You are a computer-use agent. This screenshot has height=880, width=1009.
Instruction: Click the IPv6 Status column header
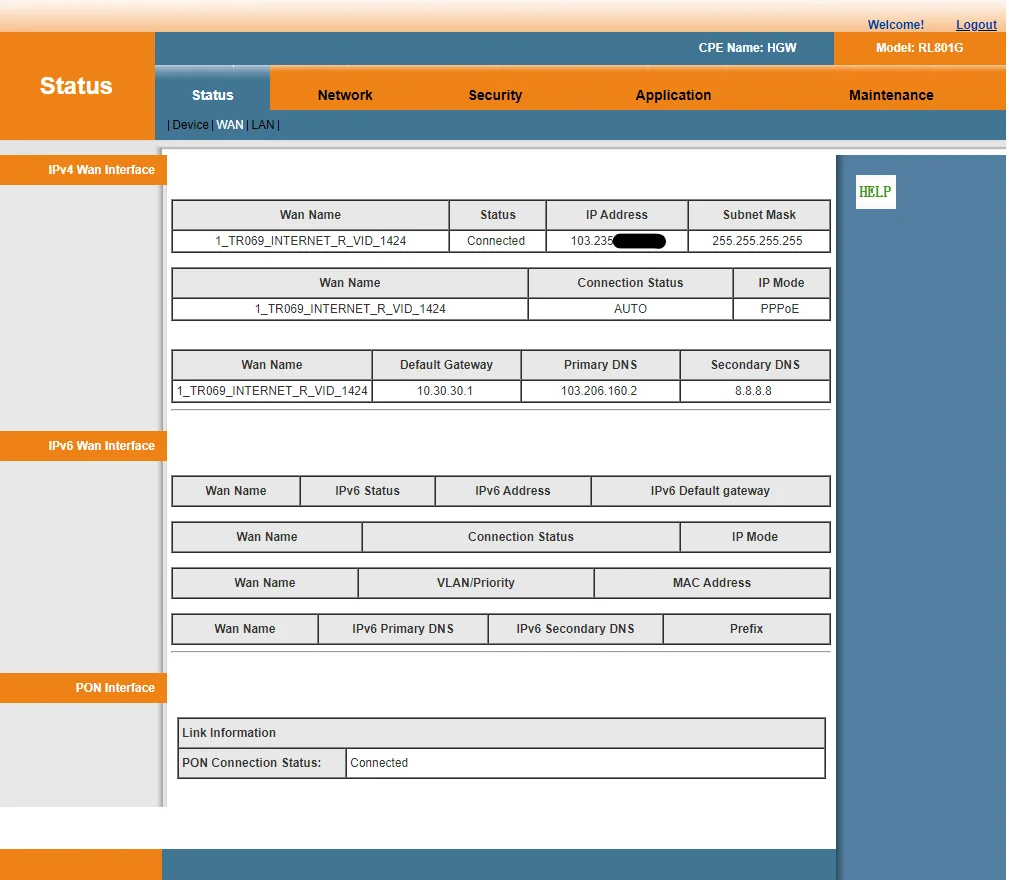[x=367, y=491]
